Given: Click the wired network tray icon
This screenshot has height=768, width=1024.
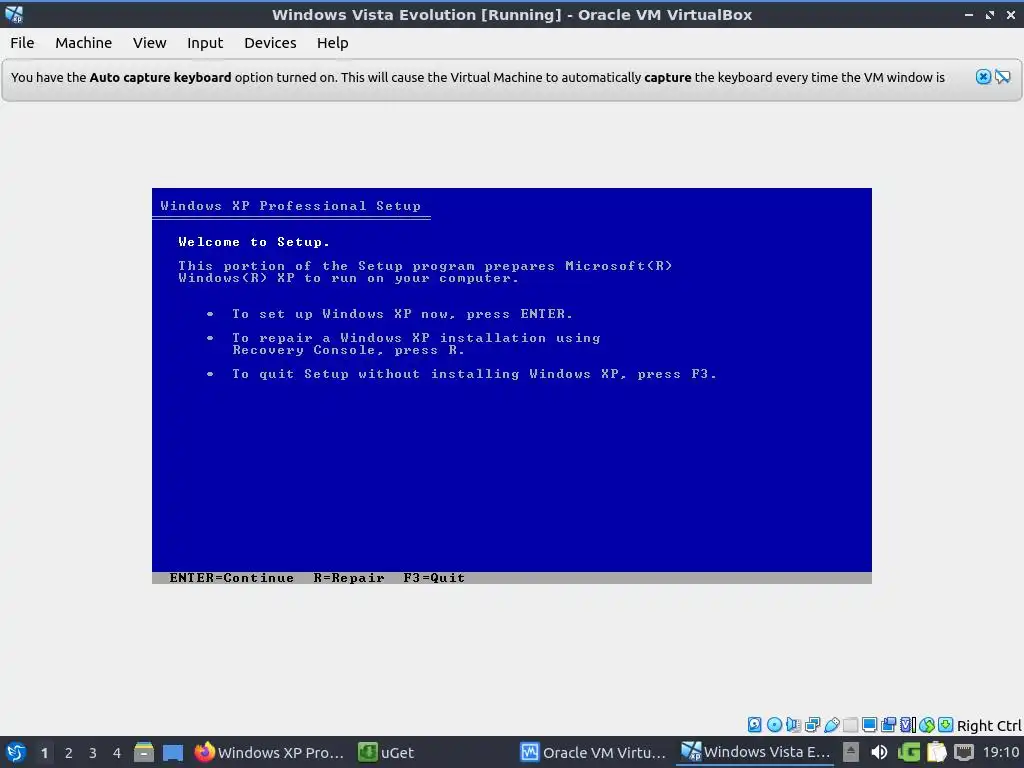Looking at the screenshot, I should (x=964, y=752).
